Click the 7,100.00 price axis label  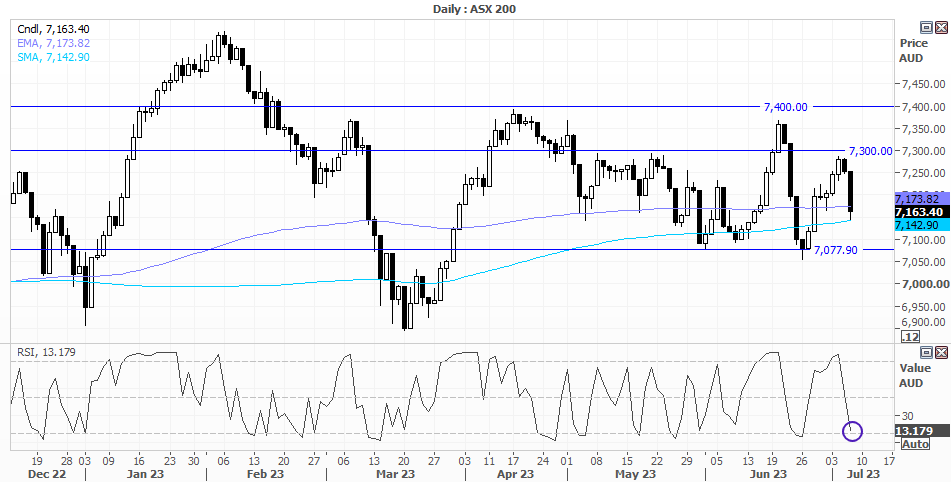924,240
